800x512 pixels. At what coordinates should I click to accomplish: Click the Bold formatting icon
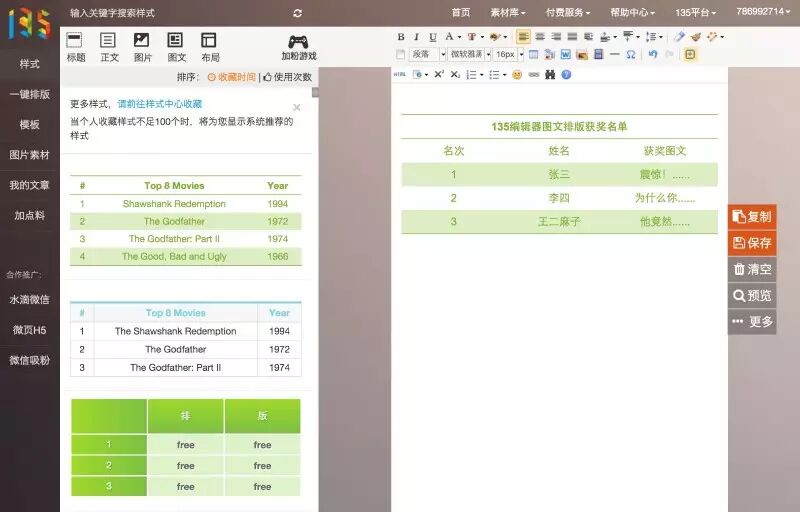point(401,37)
